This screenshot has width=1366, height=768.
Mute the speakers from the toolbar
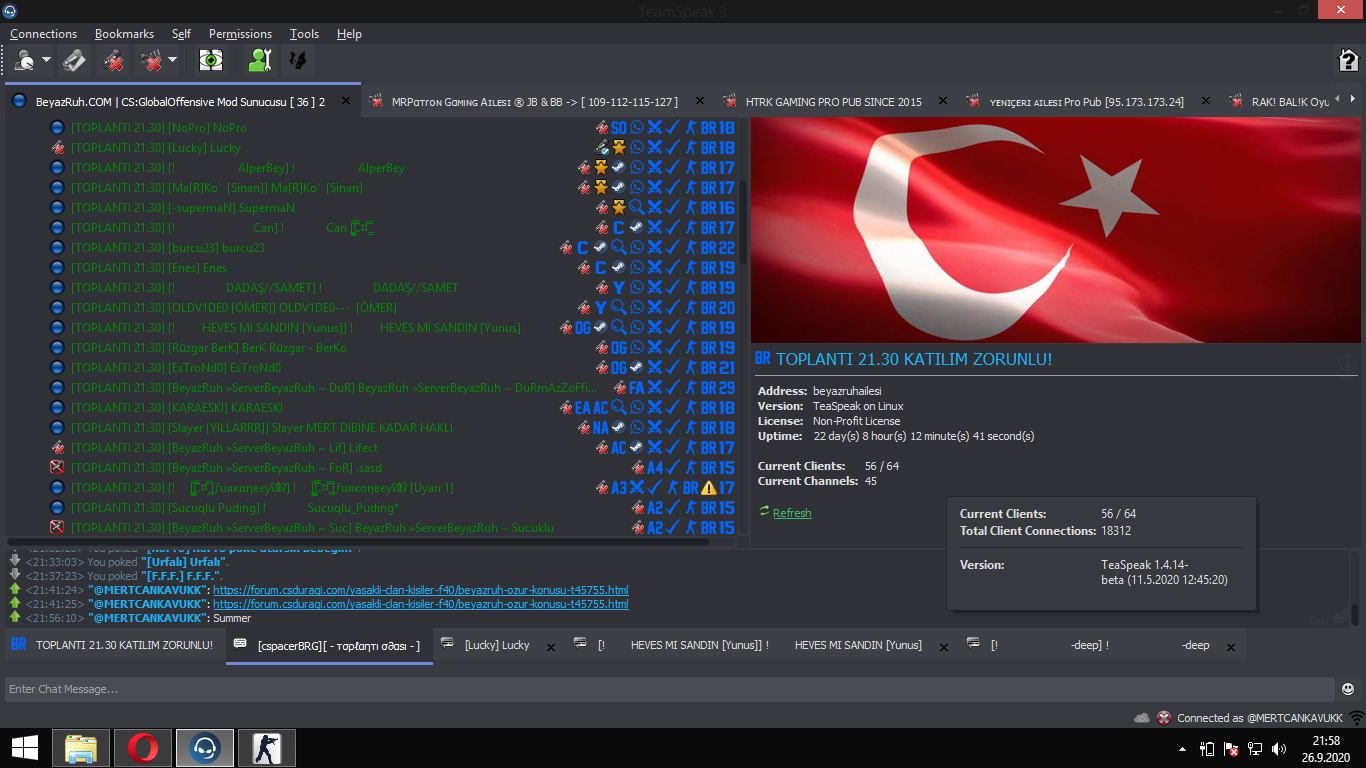point(152,61)
